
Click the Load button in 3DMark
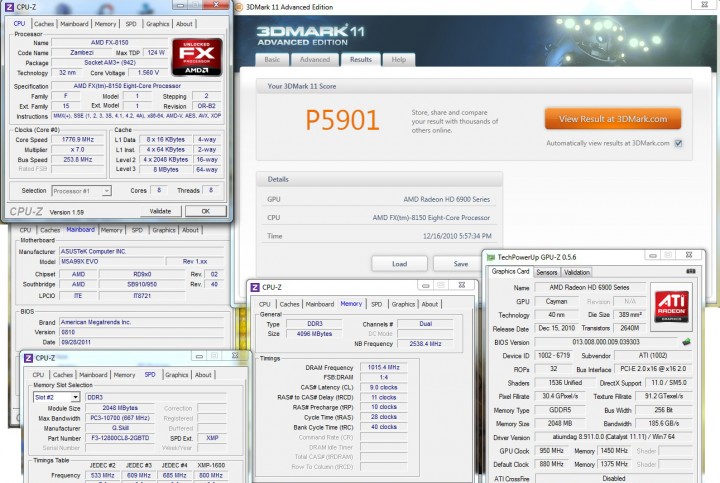(399, 264)
